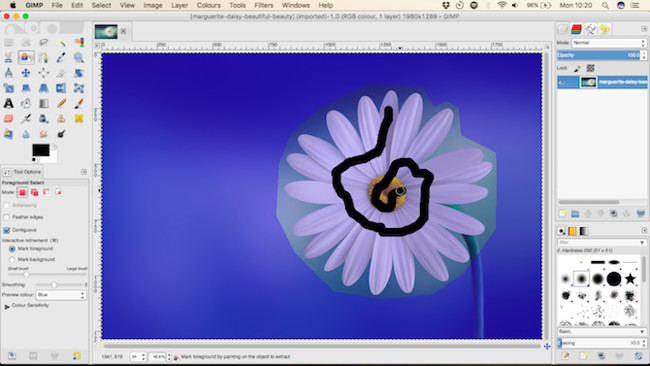650x366 pixels.
Task: Set mode to subtract from selection
Action: coord(46,192)
